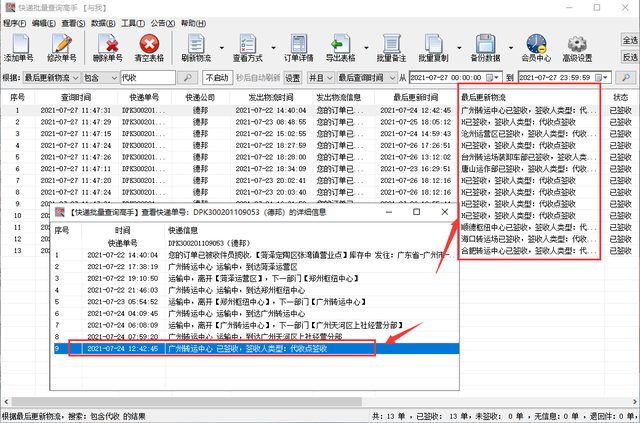
Task: Click the 设置 button beside auto refresh
Action: tap(292, 78)
